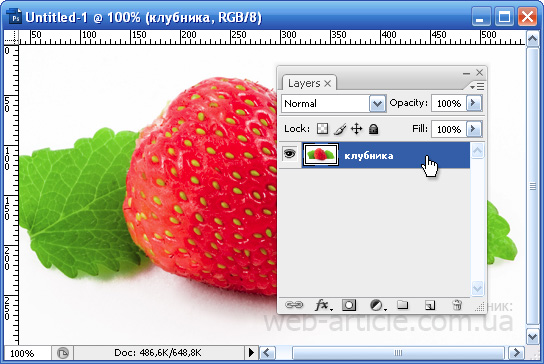
Task: Open the Doc status info arrow menu
Action: click(251, 353)
